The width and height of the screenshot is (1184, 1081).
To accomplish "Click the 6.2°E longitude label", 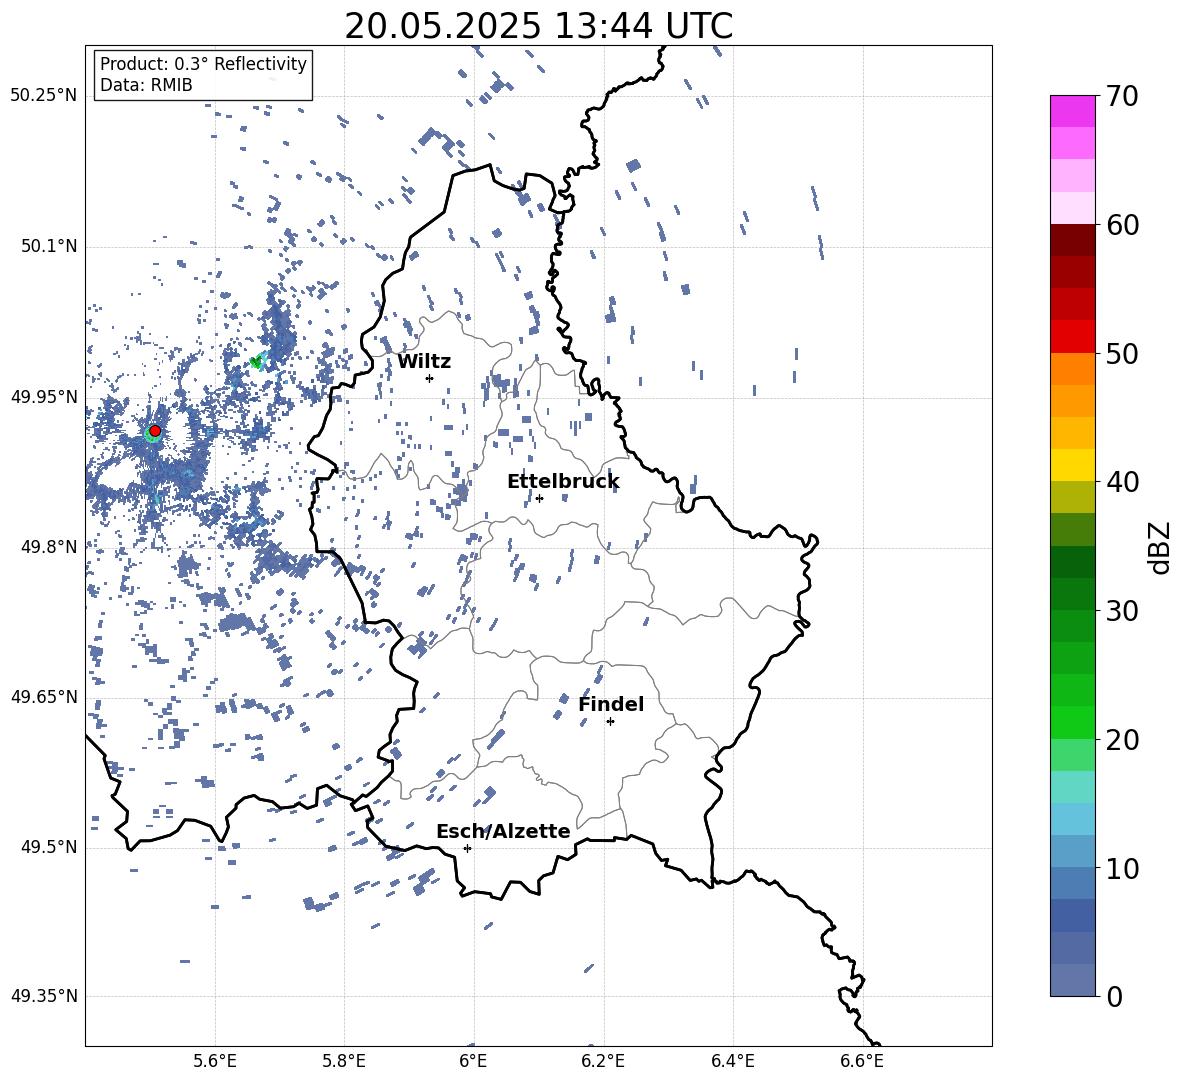I will point(603,1062).
